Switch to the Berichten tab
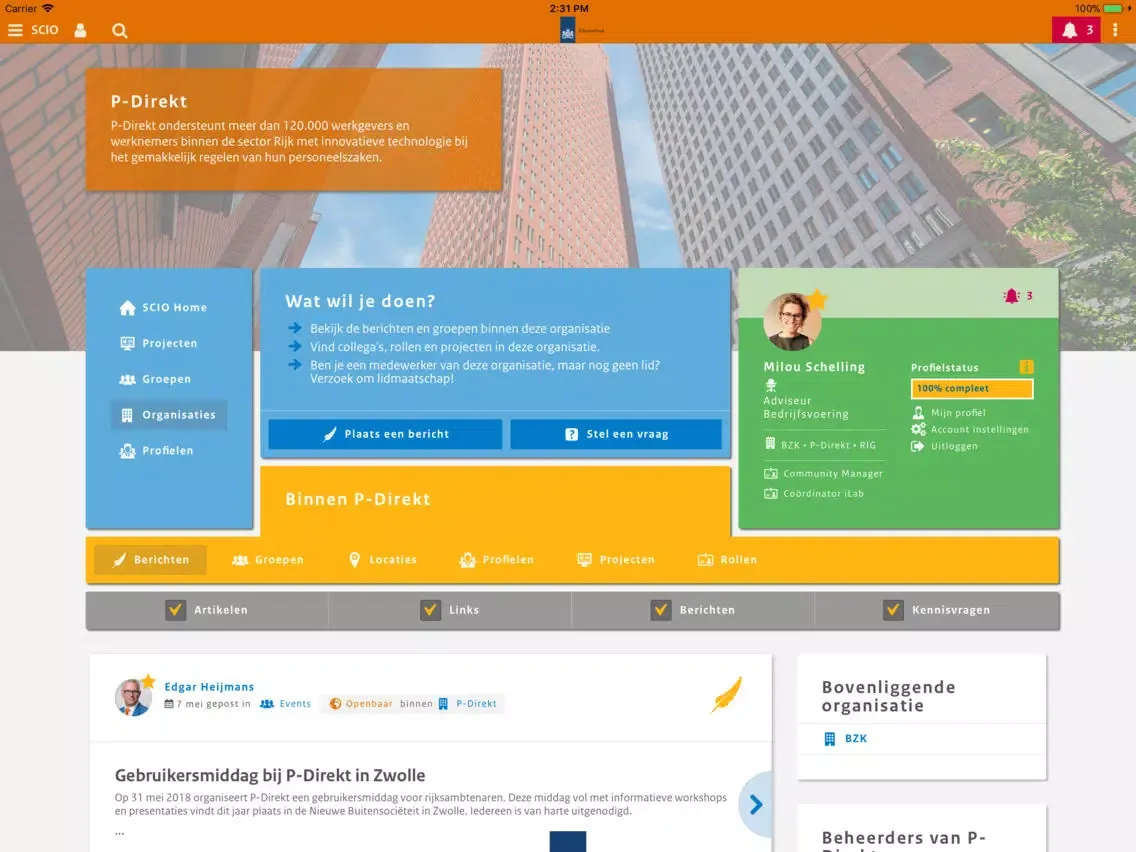The height and width of the screenshot is (852, 1136). pyautogui.click(x=151, y=560)
